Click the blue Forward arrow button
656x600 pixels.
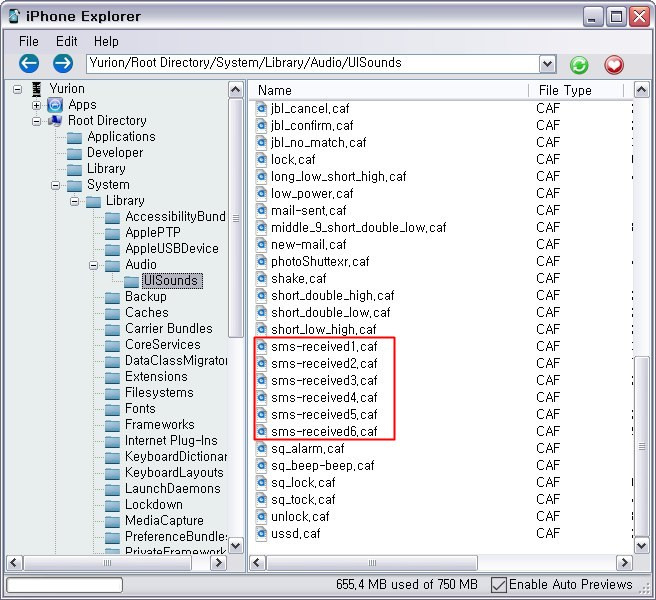click(63, 64)
